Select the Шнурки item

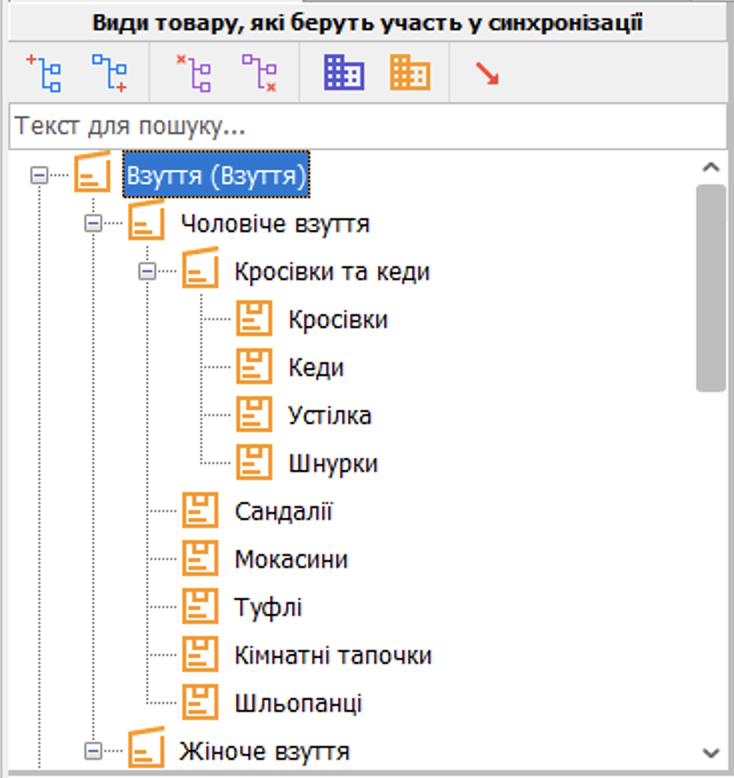point(333,463)
